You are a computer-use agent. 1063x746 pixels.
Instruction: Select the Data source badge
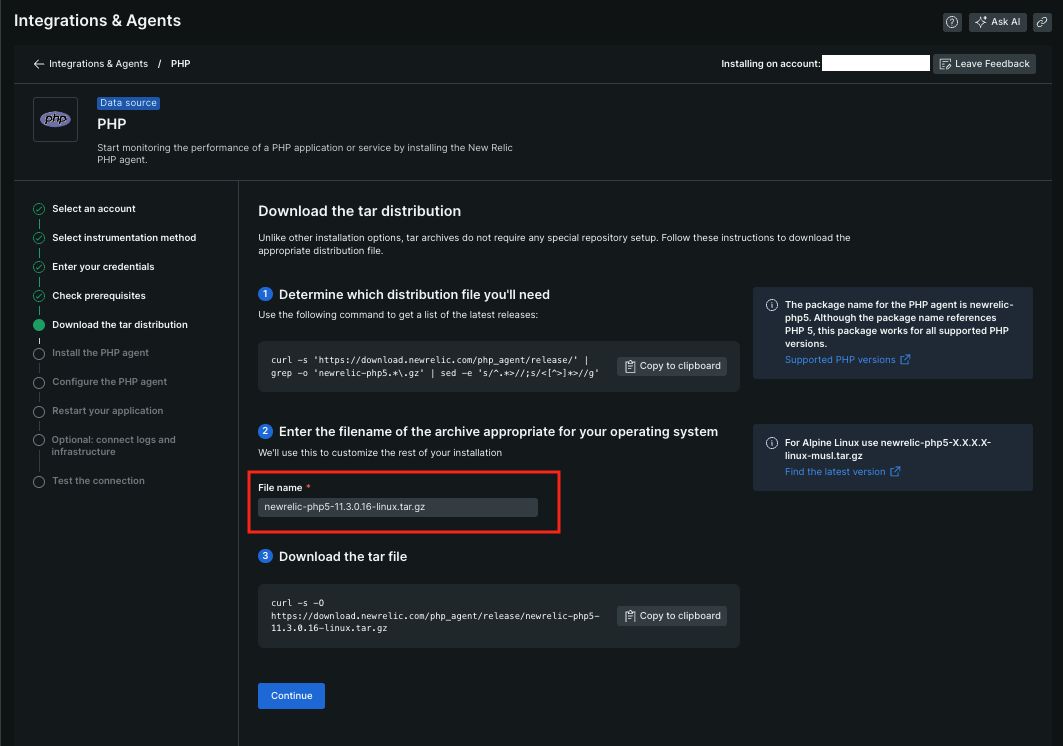(128, 103)
